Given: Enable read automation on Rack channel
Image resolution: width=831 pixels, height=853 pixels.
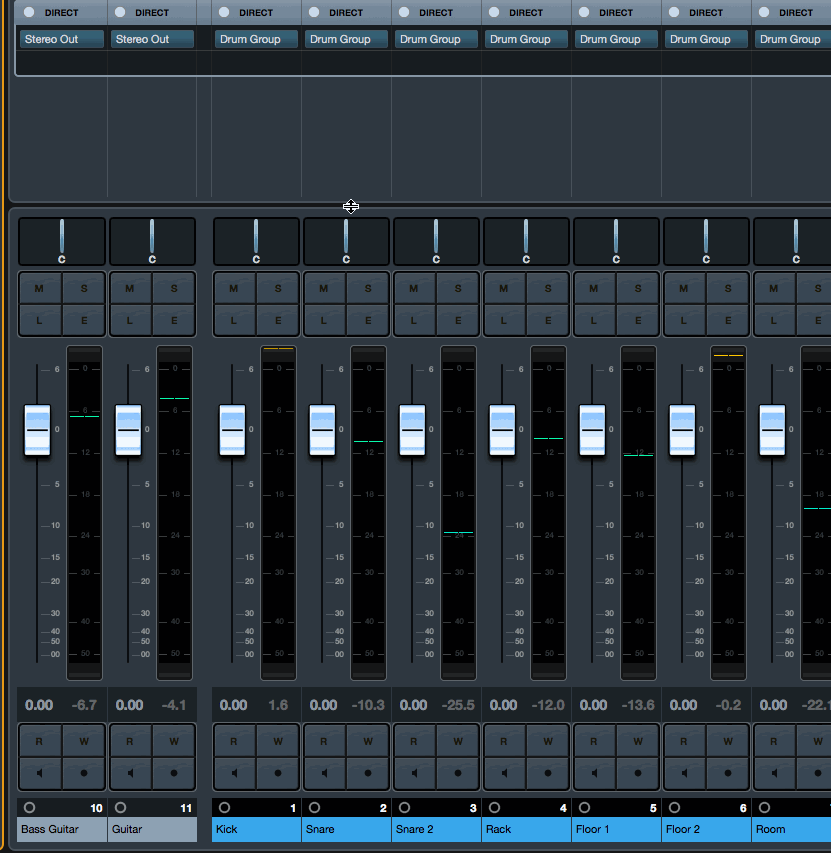Looking at the screenshot, I should point(504,741).
